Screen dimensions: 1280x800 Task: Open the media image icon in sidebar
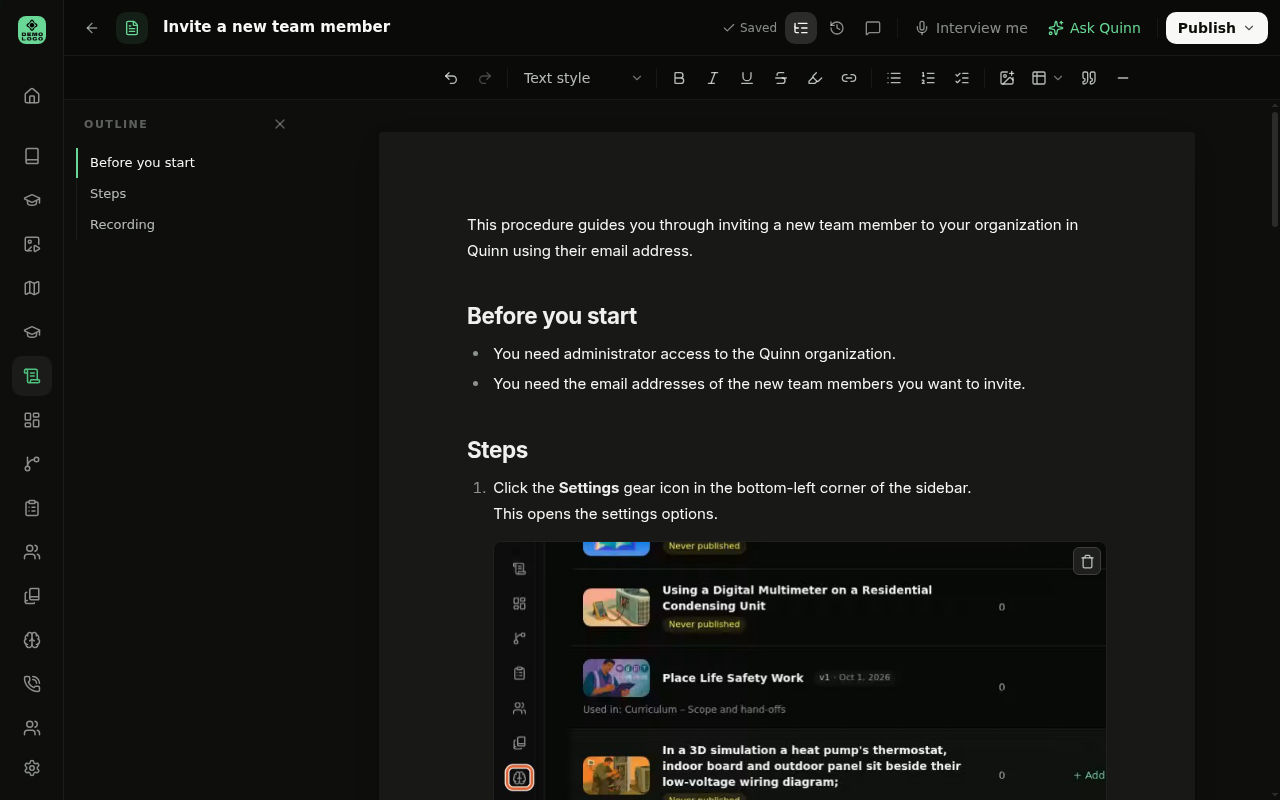pos(32,244)
